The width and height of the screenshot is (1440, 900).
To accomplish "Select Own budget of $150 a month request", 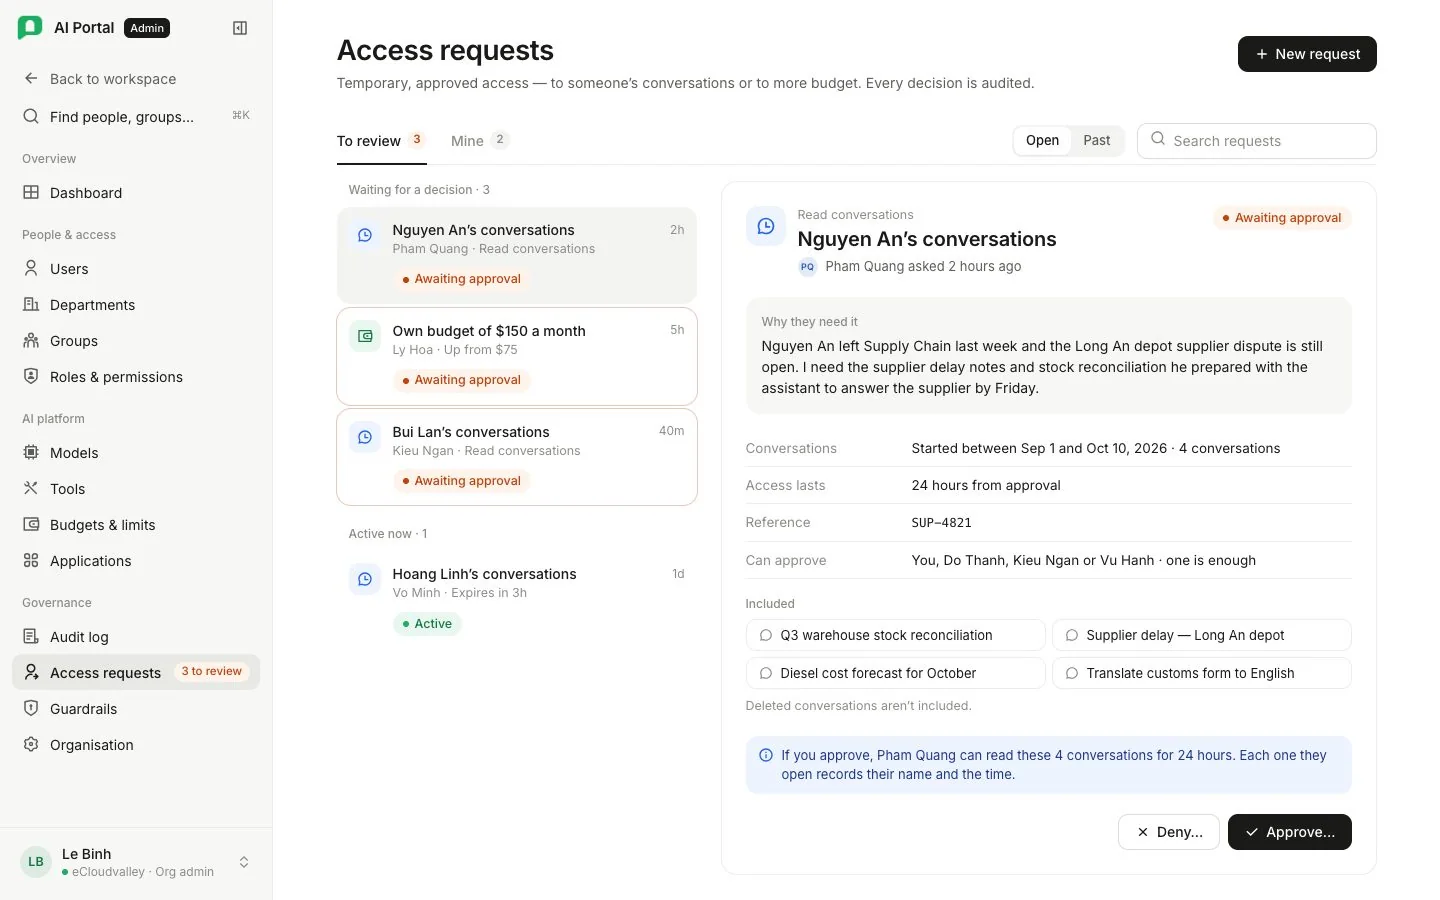I will tap(517, 356).
